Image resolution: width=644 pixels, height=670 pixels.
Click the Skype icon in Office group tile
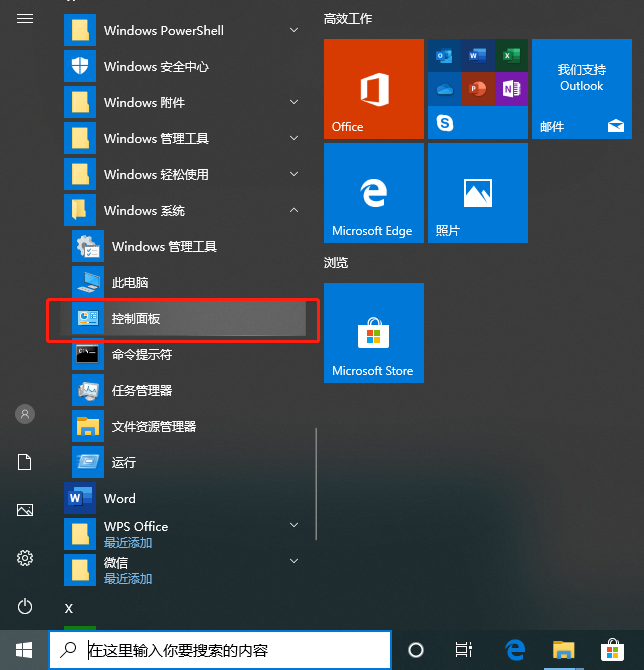(x=445, y=123)
